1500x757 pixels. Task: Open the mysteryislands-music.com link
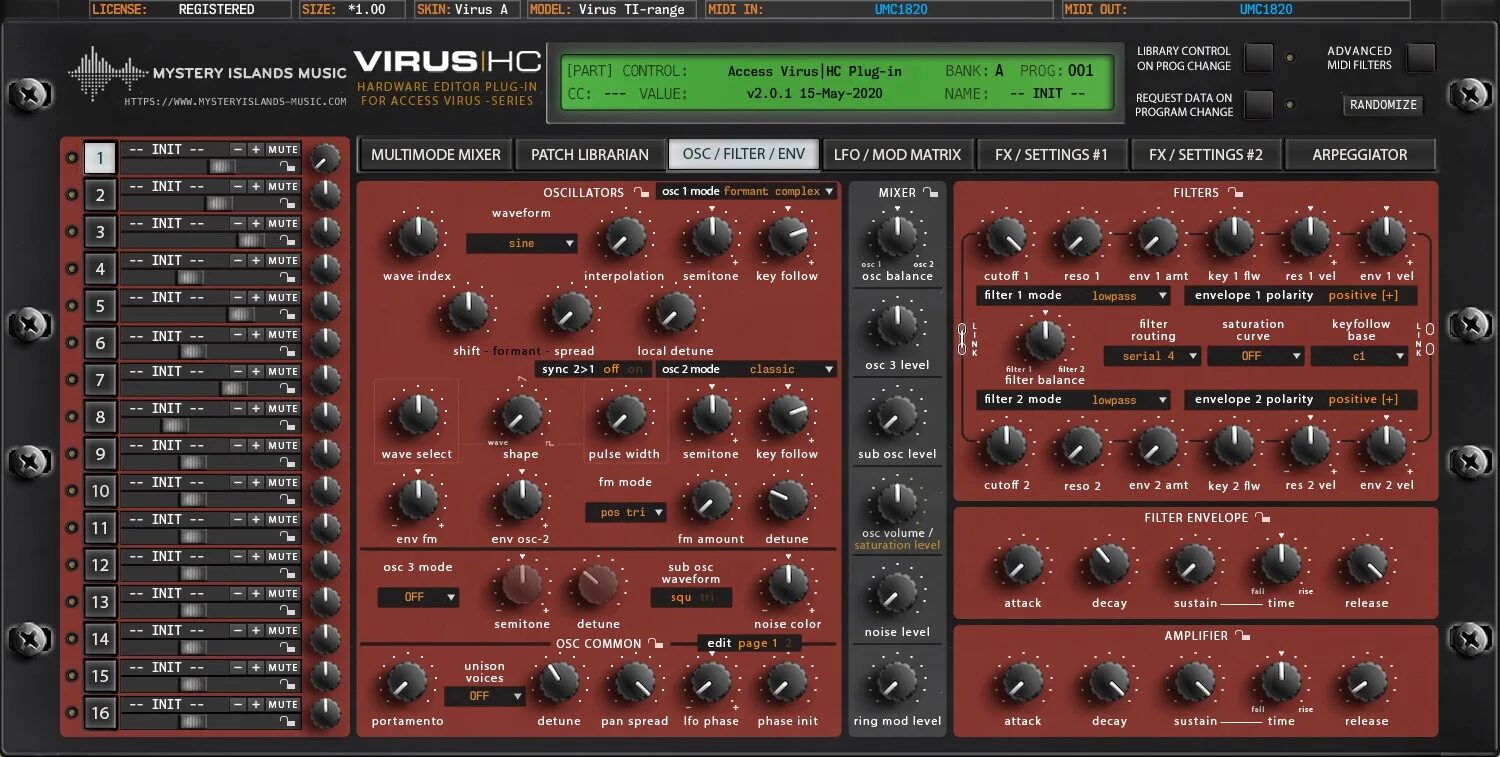click(x=235, y=101)
